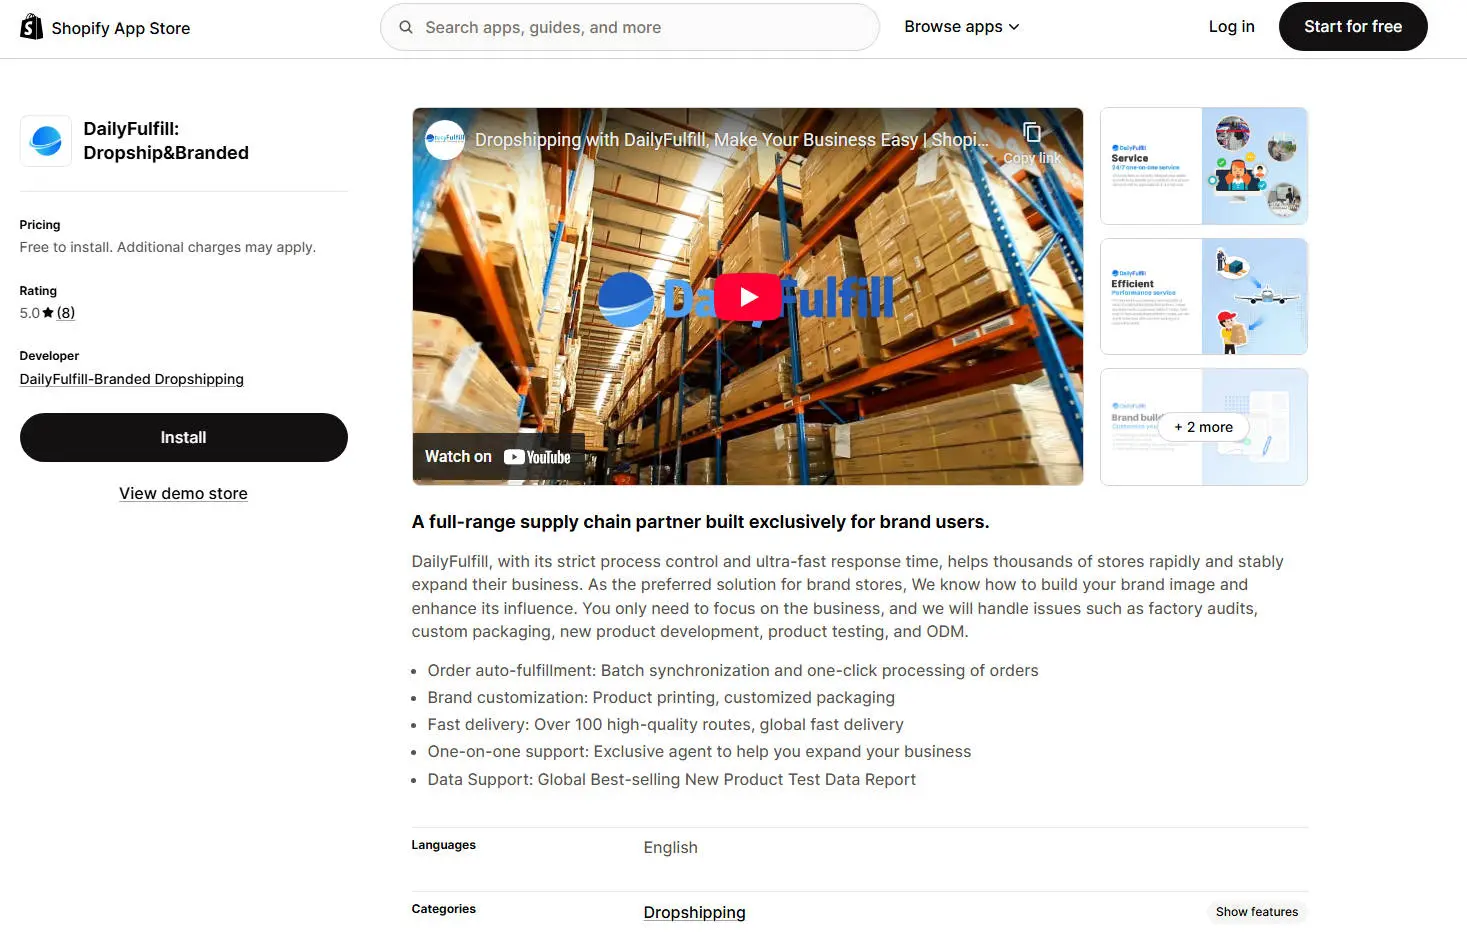Screen dimensions: 1467x936
Task: Click the DailyFulfill channel avatar in video
Action: coord(445,140)
